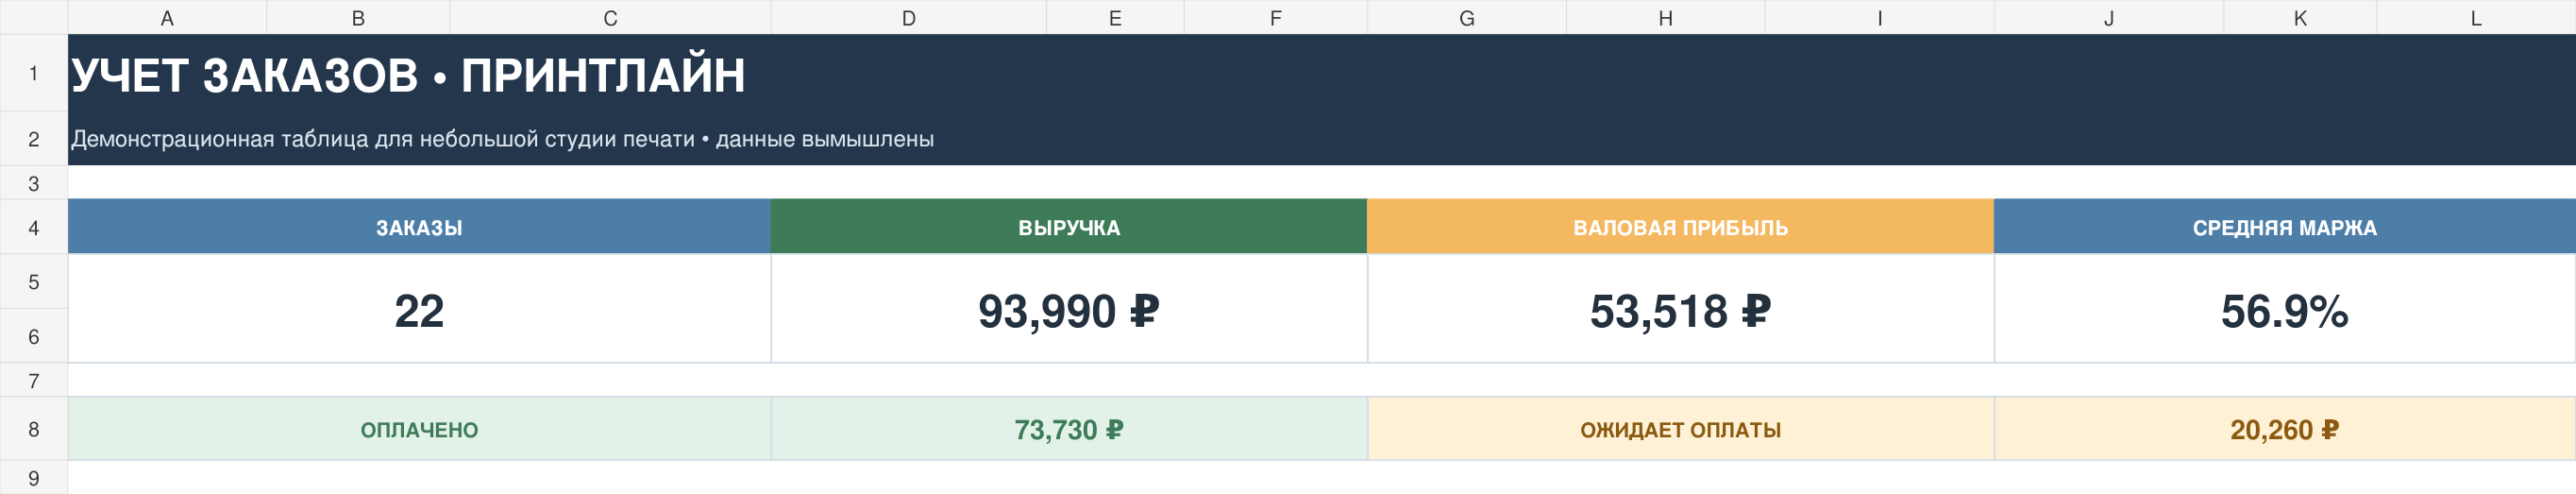Click the orders count value 22
This screenshot has width=2576, height=494.
pyautogui.click(x=419, y=309)
